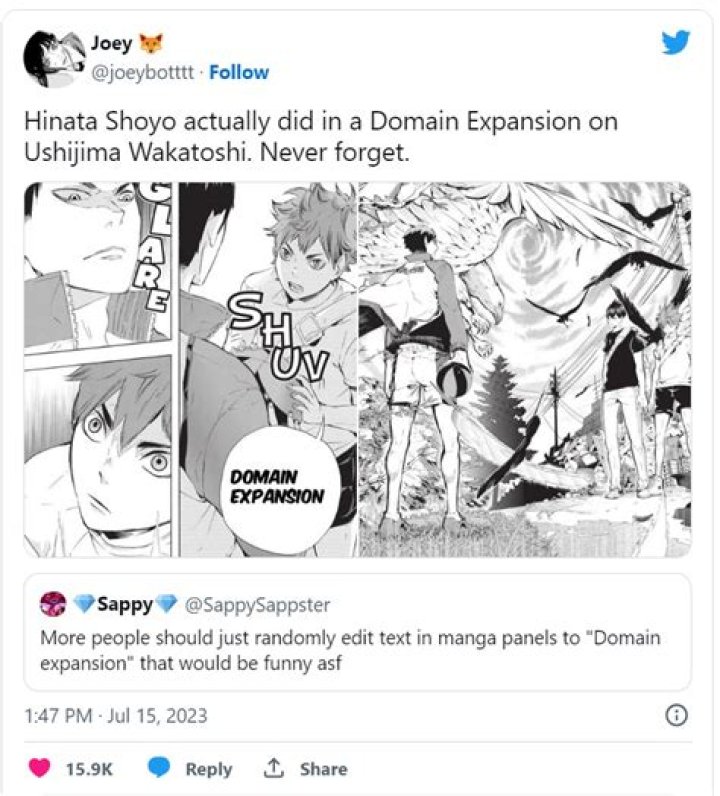Click the share arrow icon
Screen dimensions: 720x796
pyautogui.click(x=273, y=768)
